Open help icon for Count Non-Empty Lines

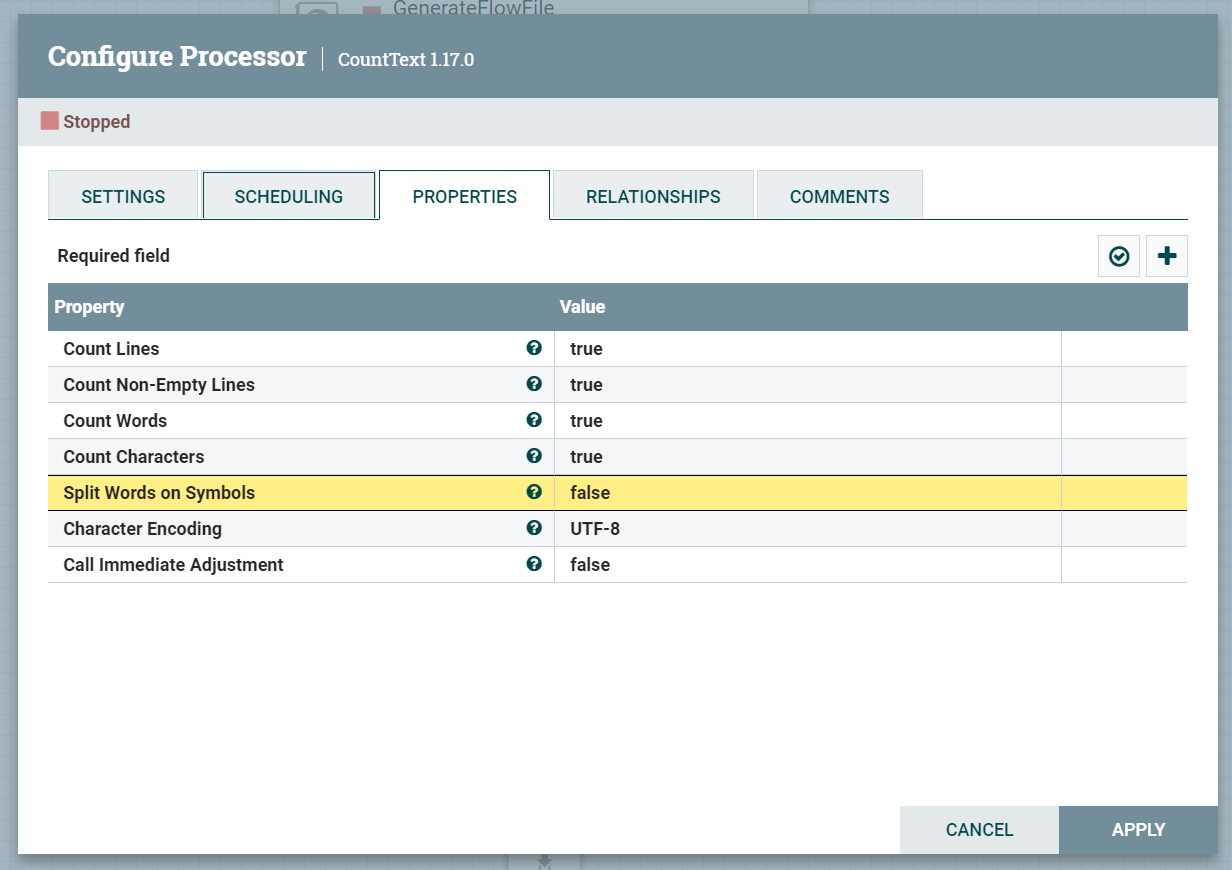[x=534, y=384]
